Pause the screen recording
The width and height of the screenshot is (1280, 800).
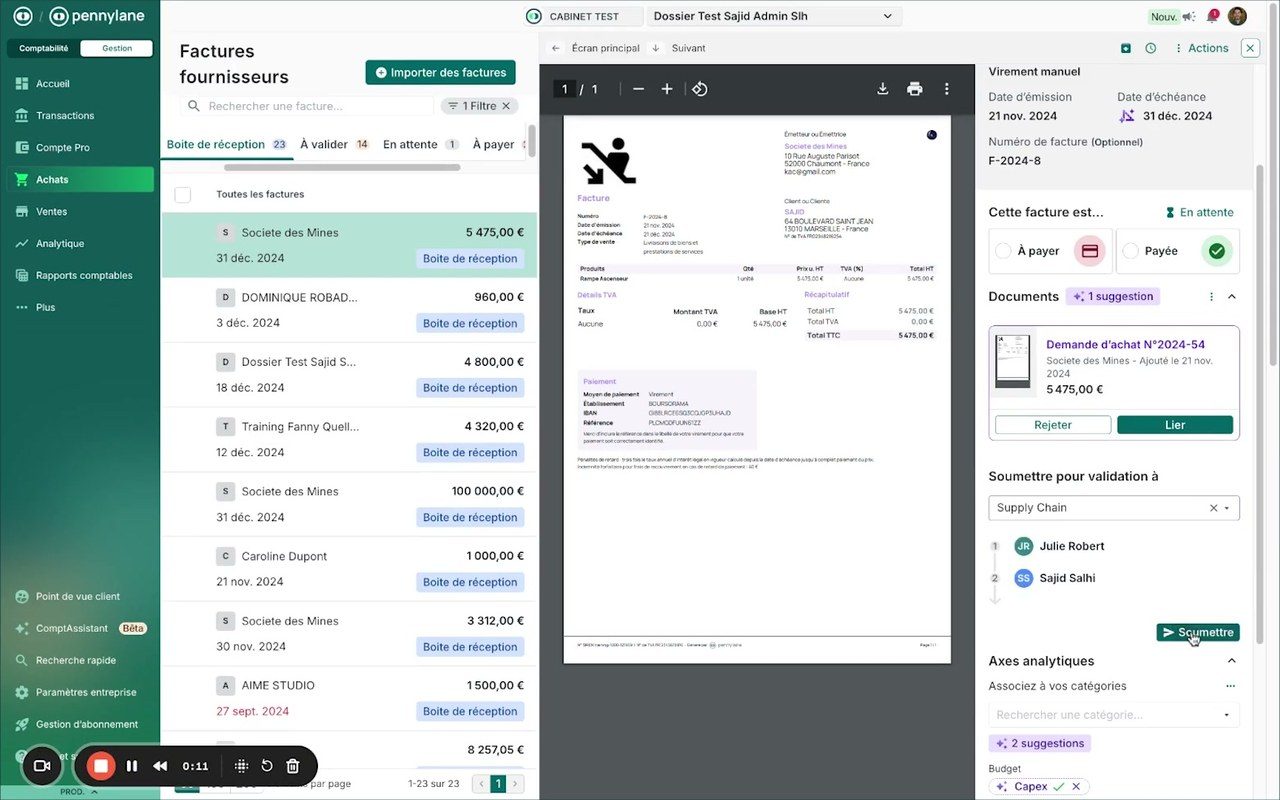(x=132, y=766)
